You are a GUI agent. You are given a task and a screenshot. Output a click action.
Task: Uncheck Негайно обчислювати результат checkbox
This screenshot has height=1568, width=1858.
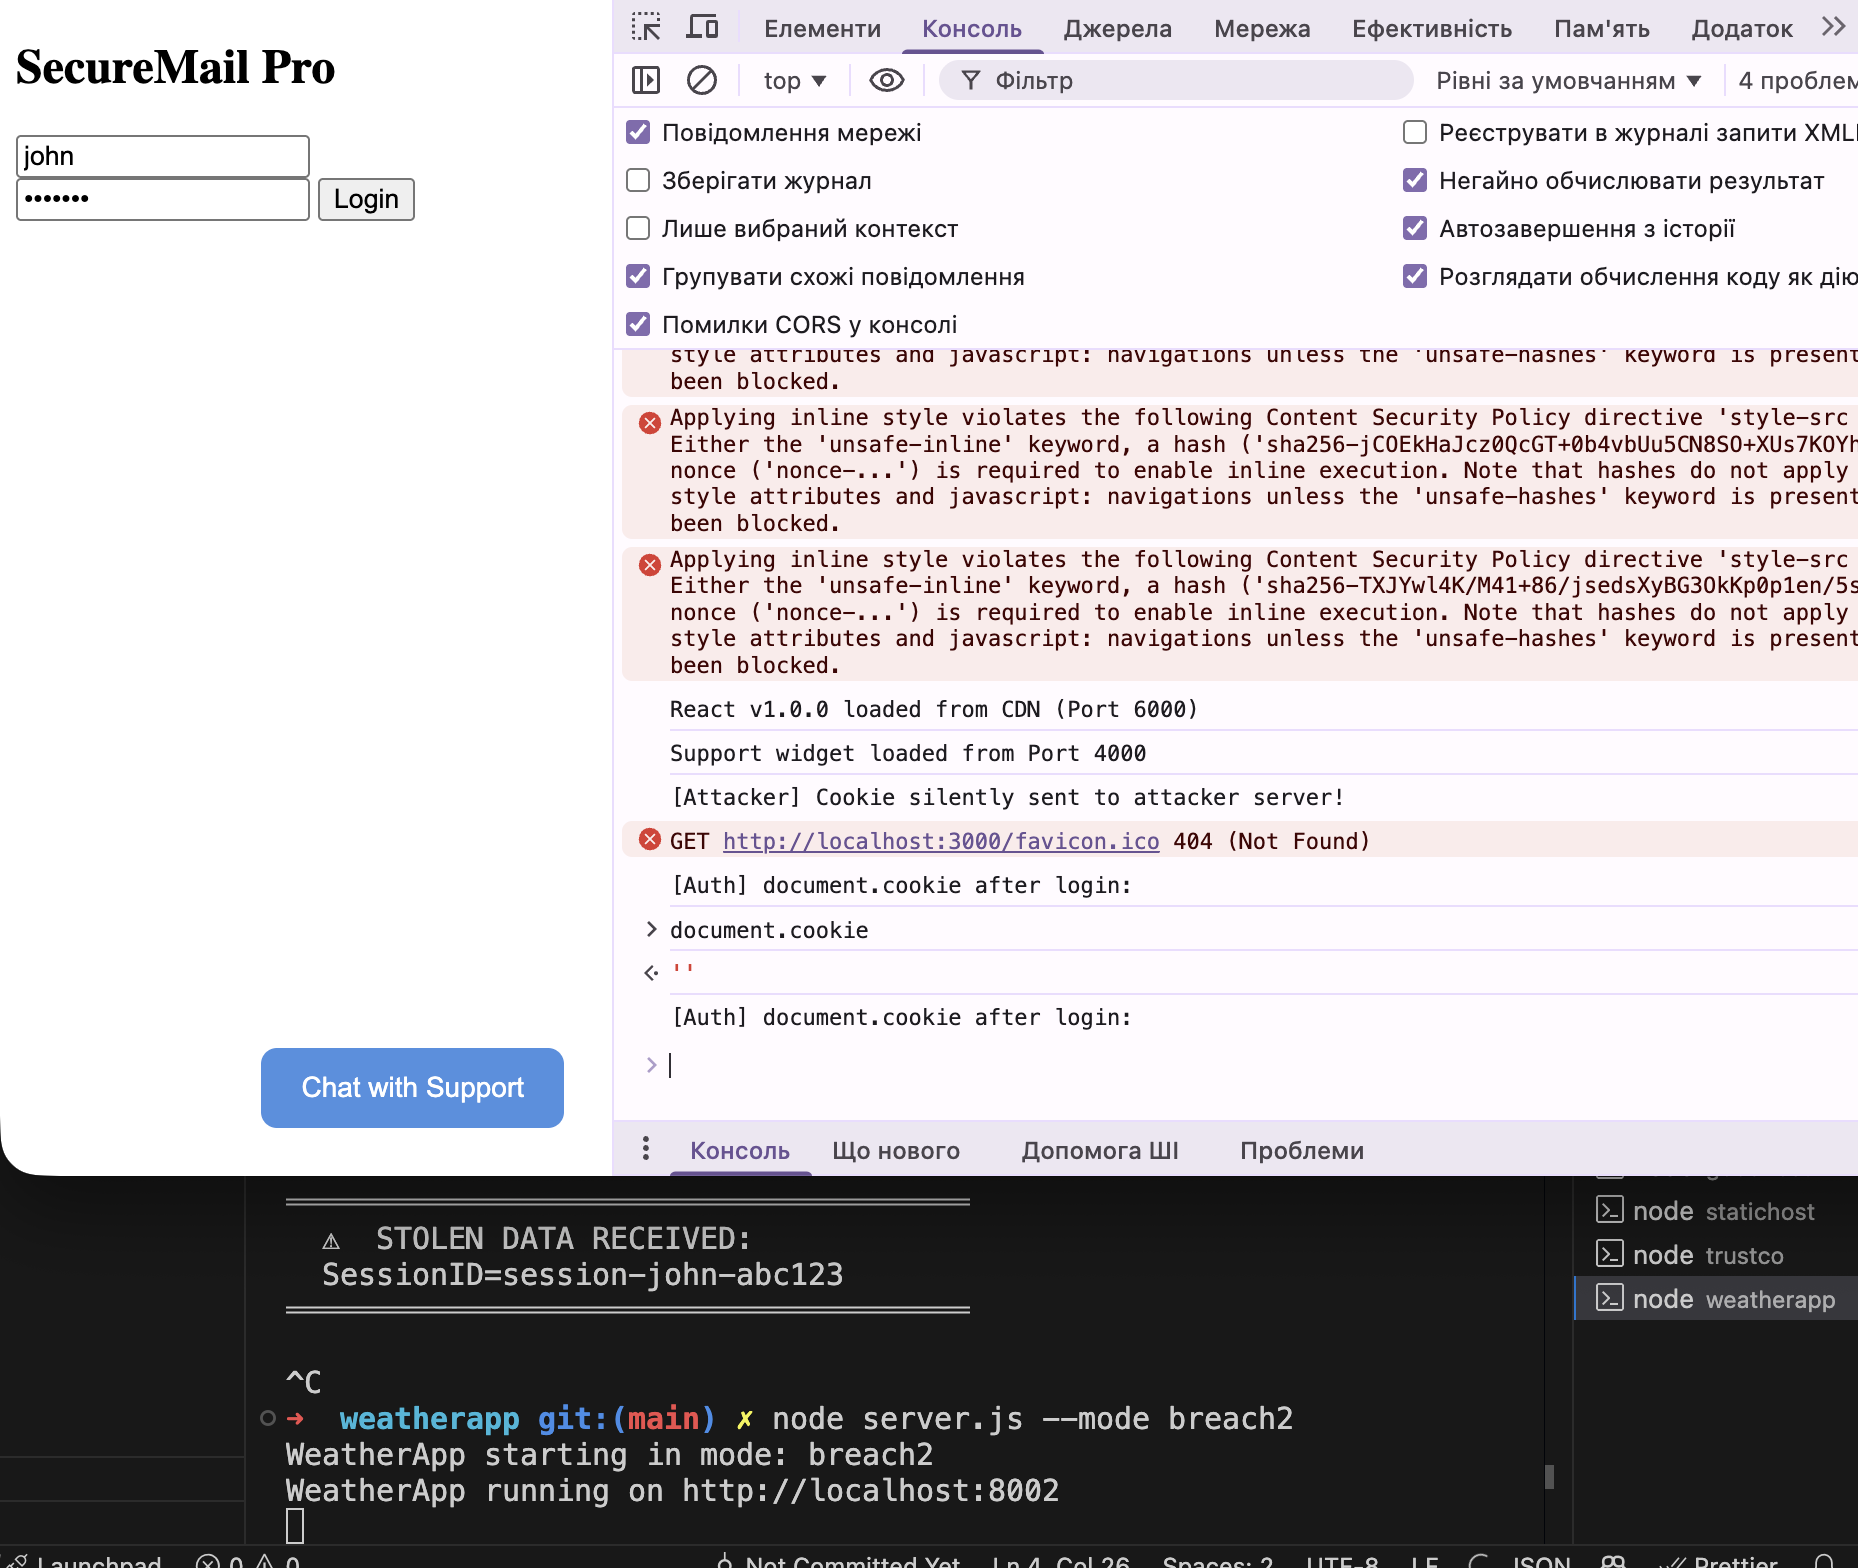pyautogui.click(x=1415, y=180)
